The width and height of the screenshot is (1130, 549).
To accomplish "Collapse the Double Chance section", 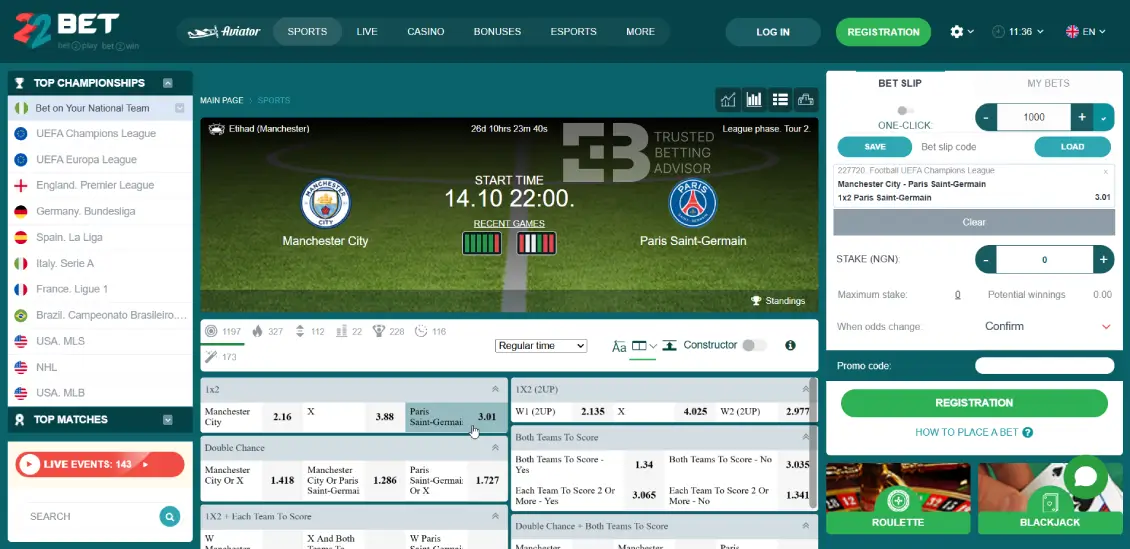I will coord(495,447).
